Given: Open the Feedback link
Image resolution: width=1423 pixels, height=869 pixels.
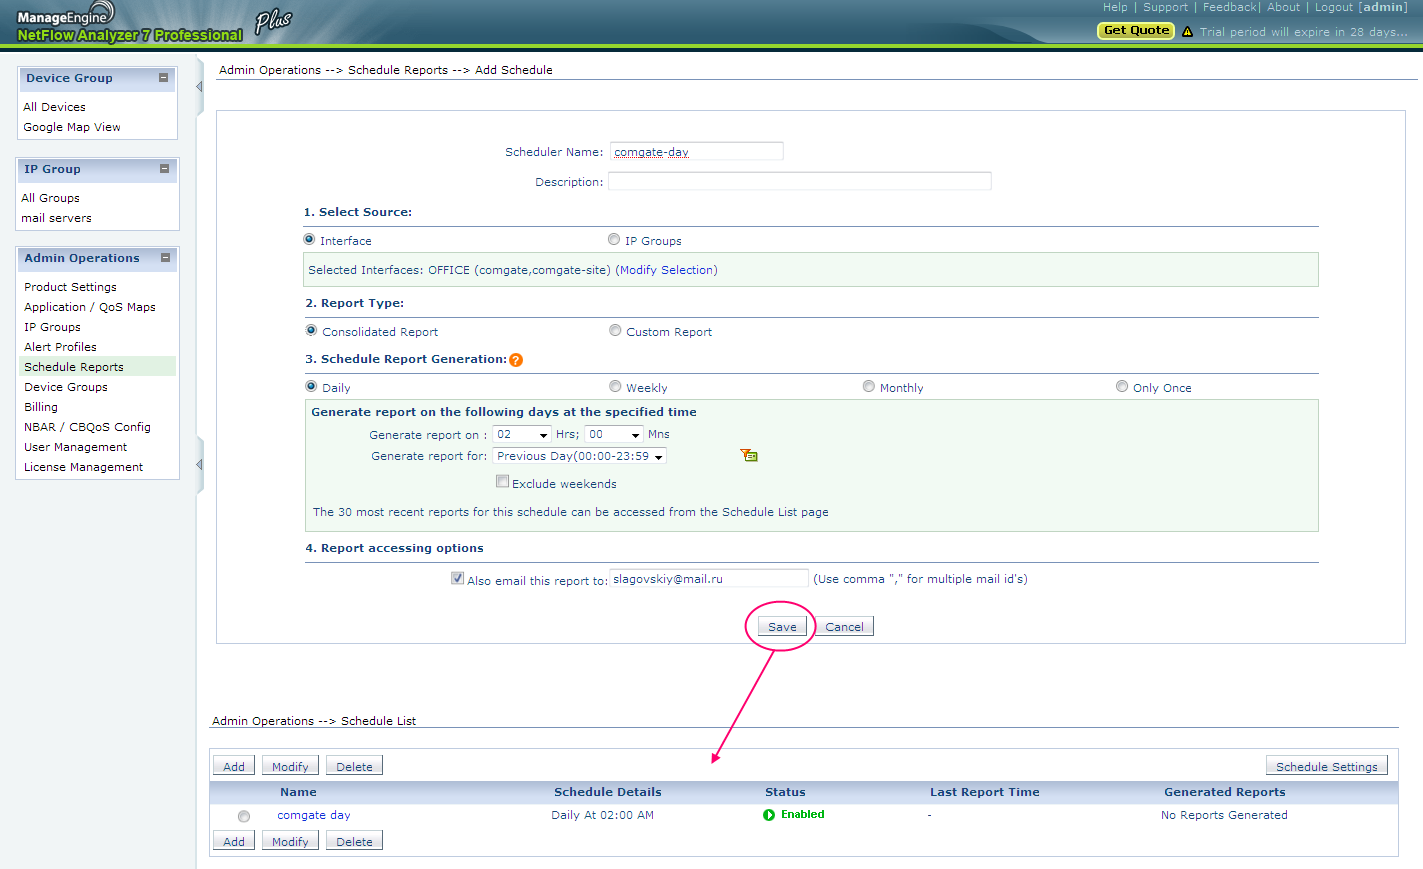Looking at the screenshot, I should (x=1230, y=7).
